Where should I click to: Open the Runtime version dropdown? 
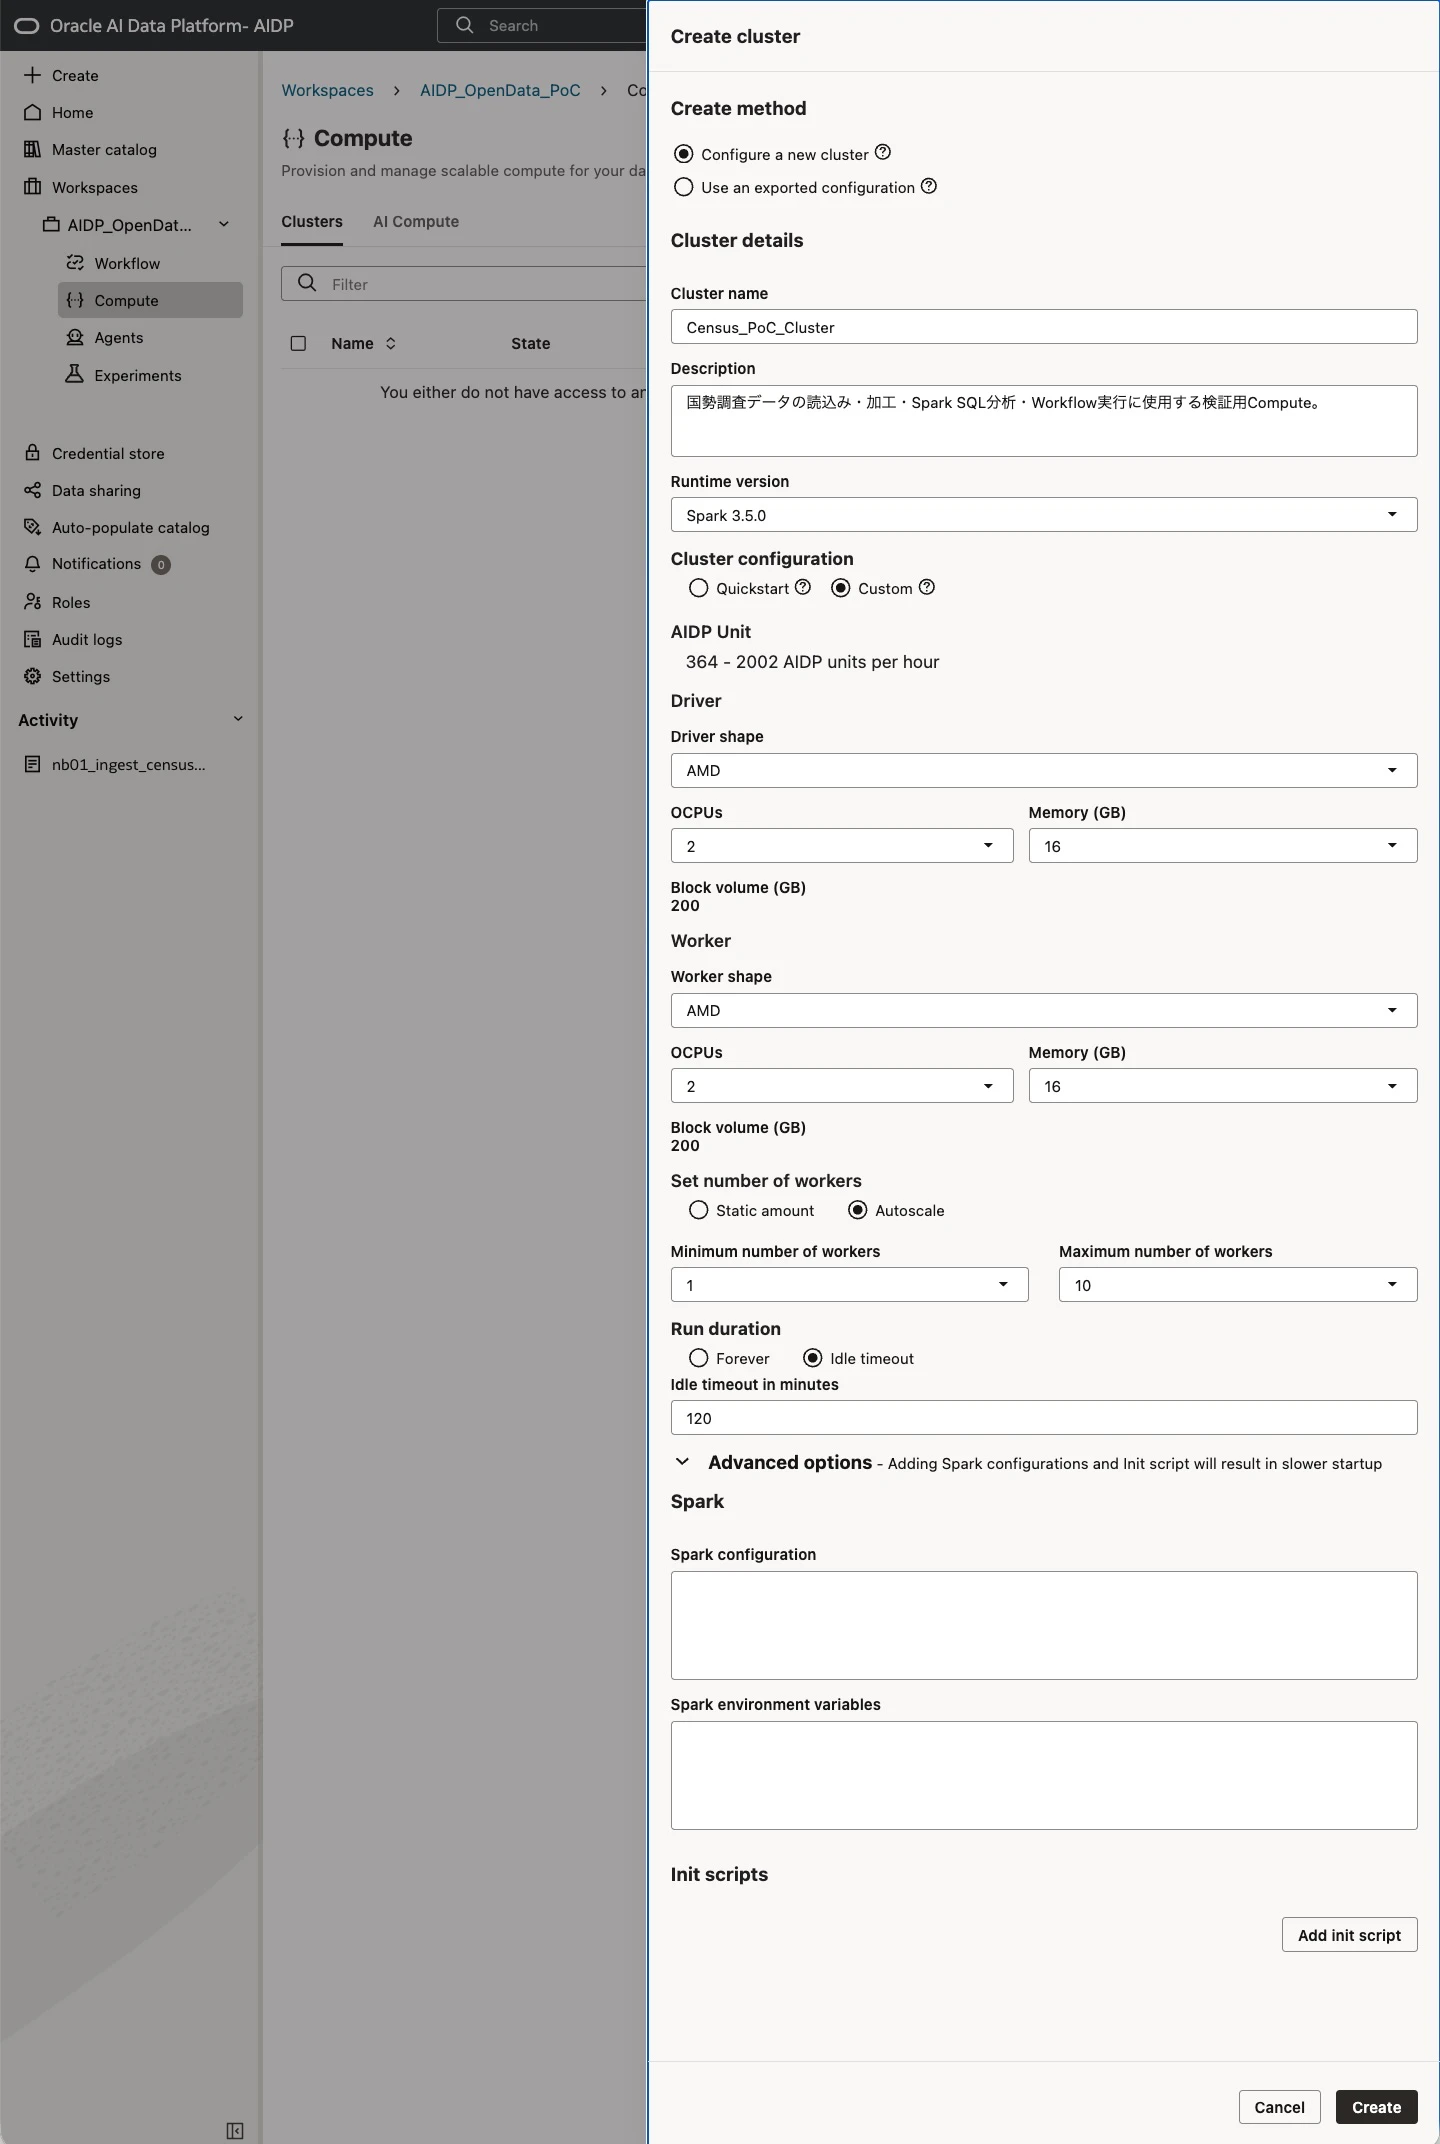coord(1044,515)
